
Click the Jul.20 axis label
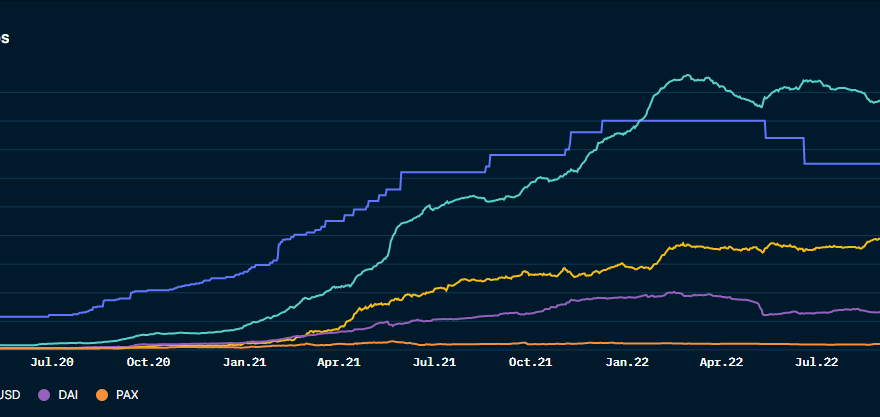(53, 363)
